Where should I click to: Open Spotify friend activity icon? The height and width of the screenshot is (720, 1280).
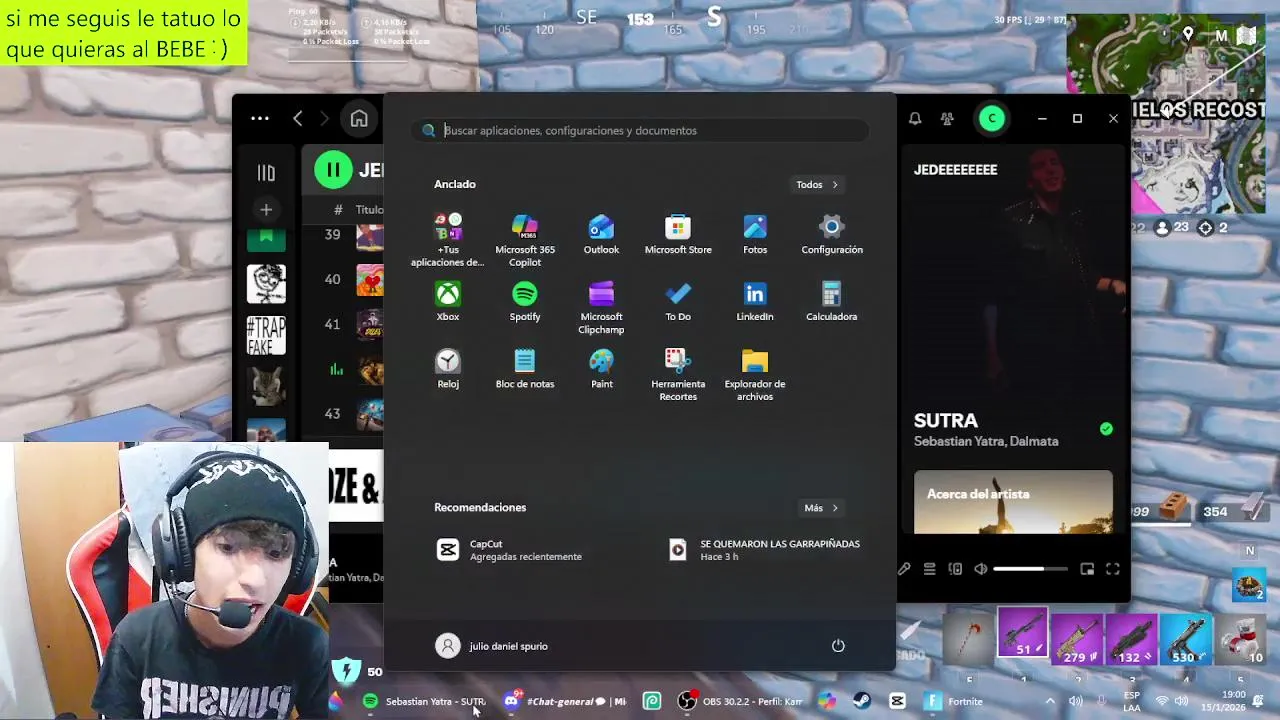pyautogui.click(x=947, y=119)
